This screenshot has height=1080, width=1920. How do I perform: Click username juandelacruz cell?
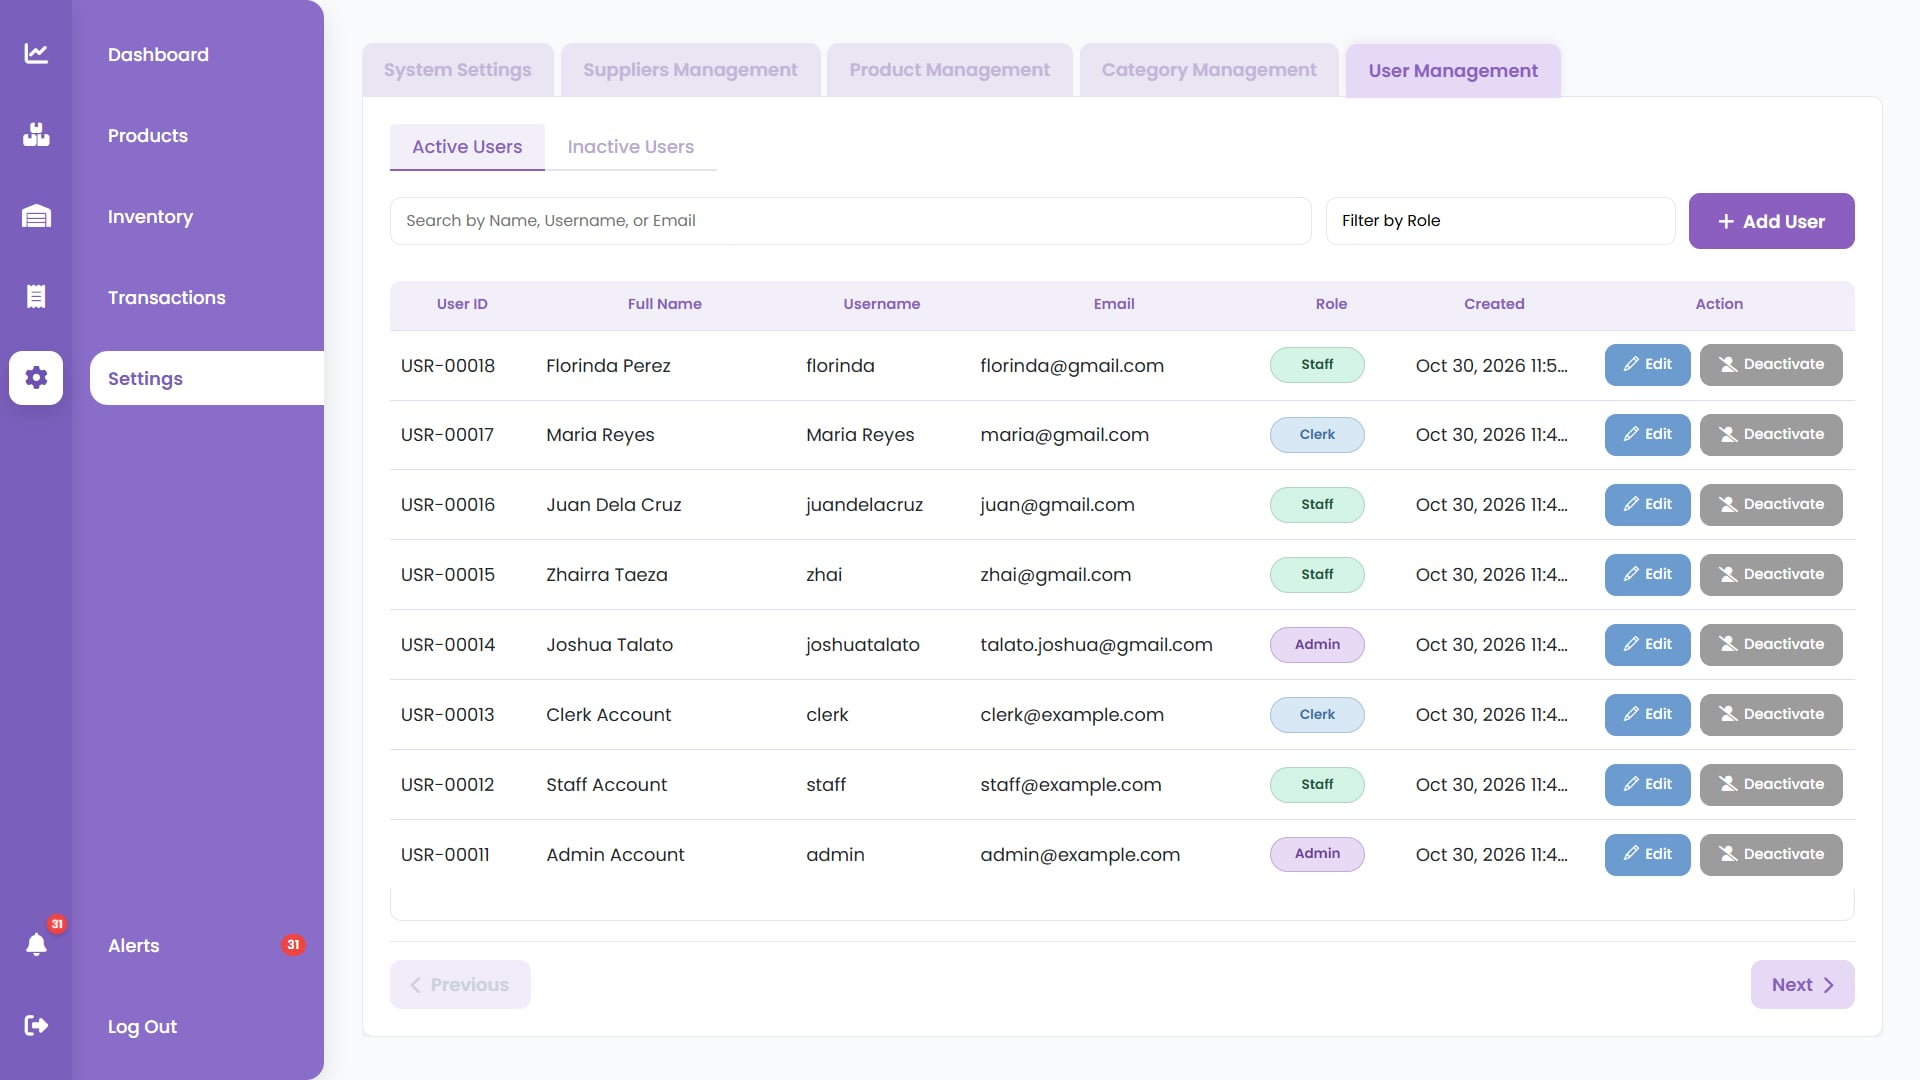click(864, 505)
